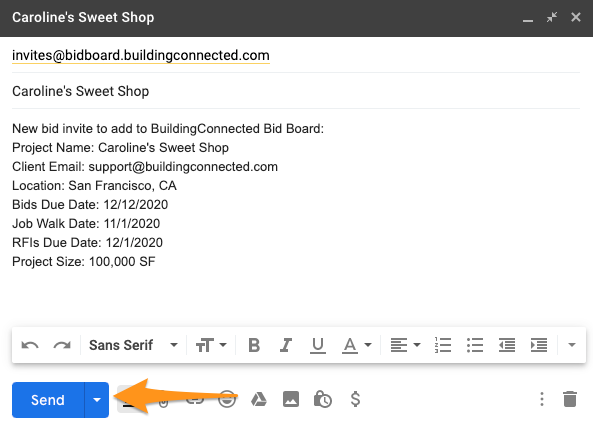This screenshot has width=593, height=428.
Task: Click the 'Project Name: Caroline's Sweet Shop' line
Action: pyautogui.click(x=120, y=148)
